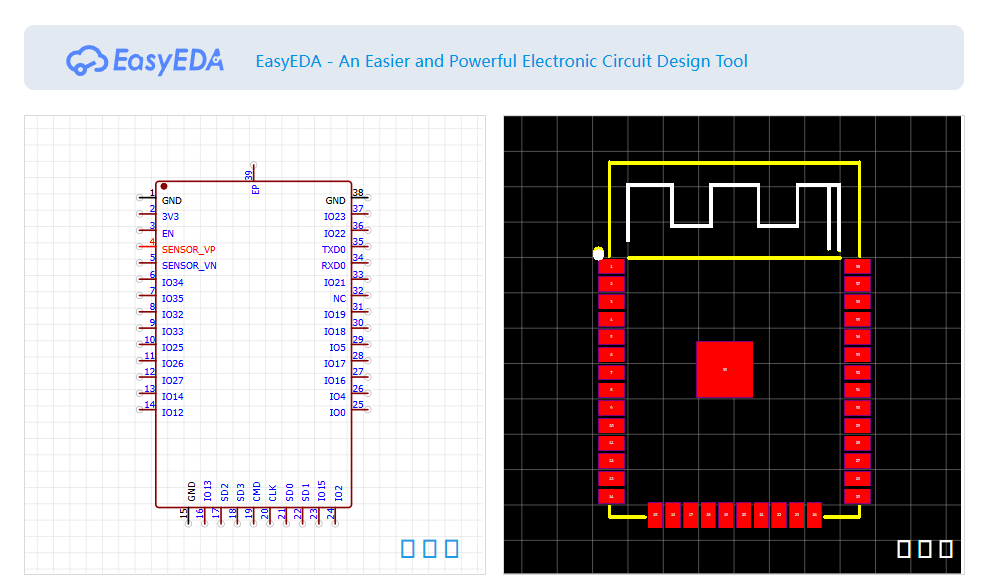
Task: Open the schematic symbol preview image
Action: tap(255, 344)
